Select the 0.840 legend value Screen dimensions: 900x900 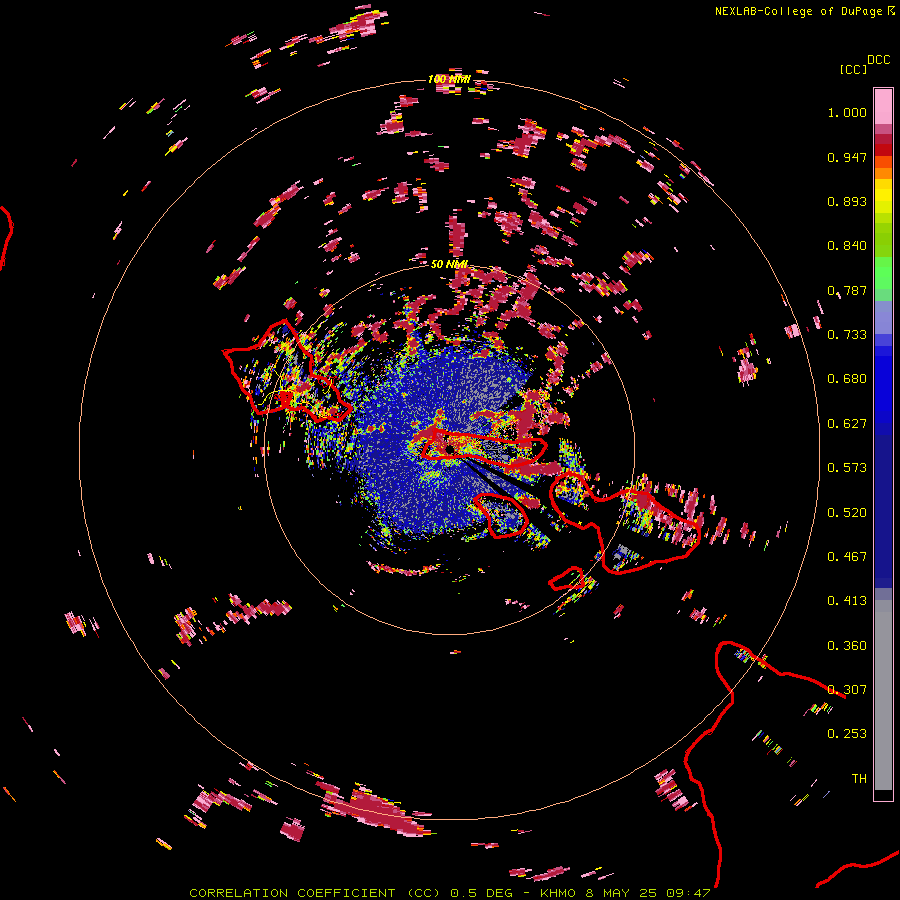click(x=847, y=246)
